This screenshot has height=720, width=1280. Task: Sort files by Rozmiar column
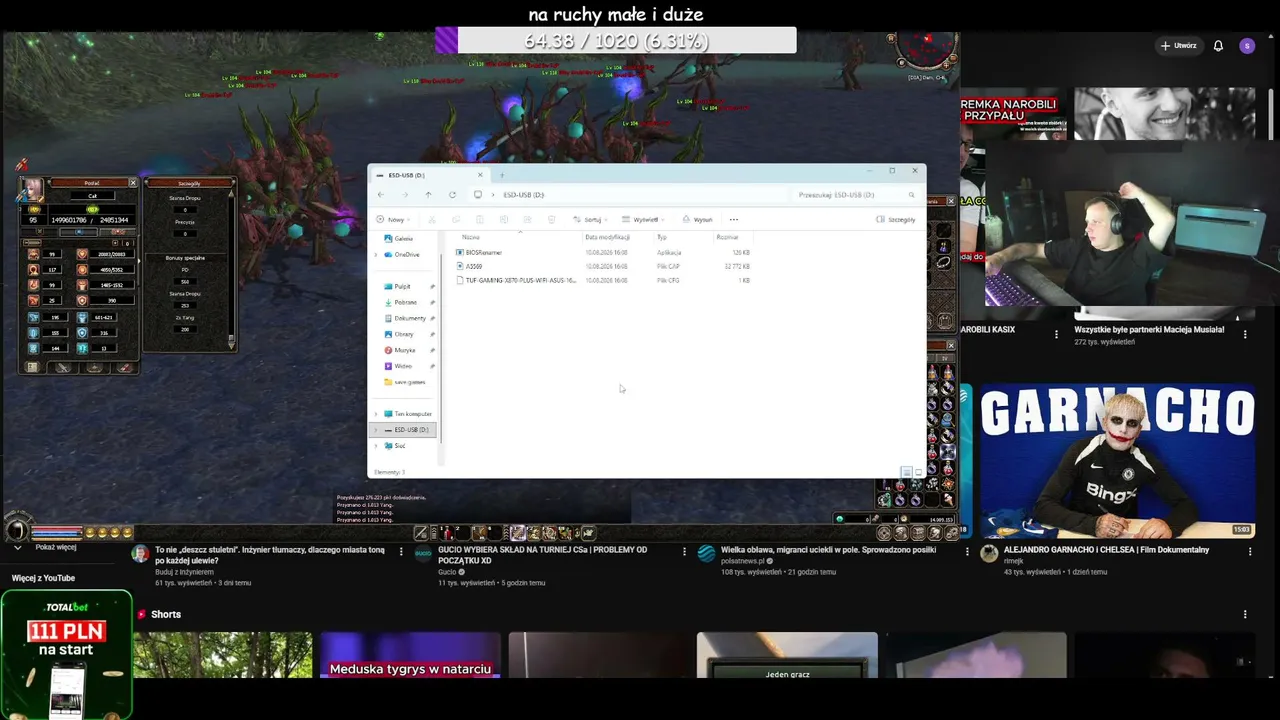[x=727, y=237]
